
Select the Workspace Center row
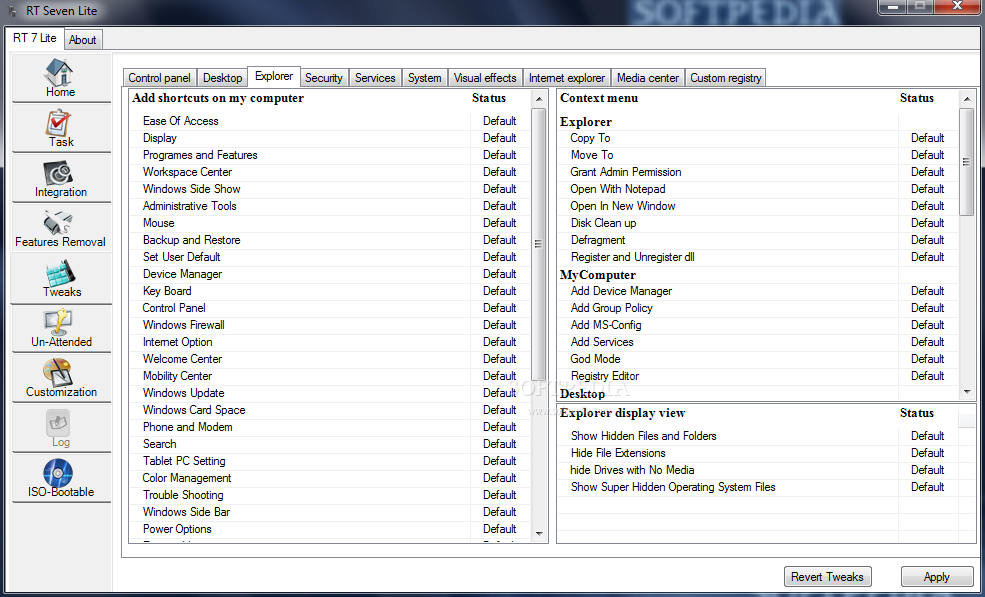click(330, 172)
